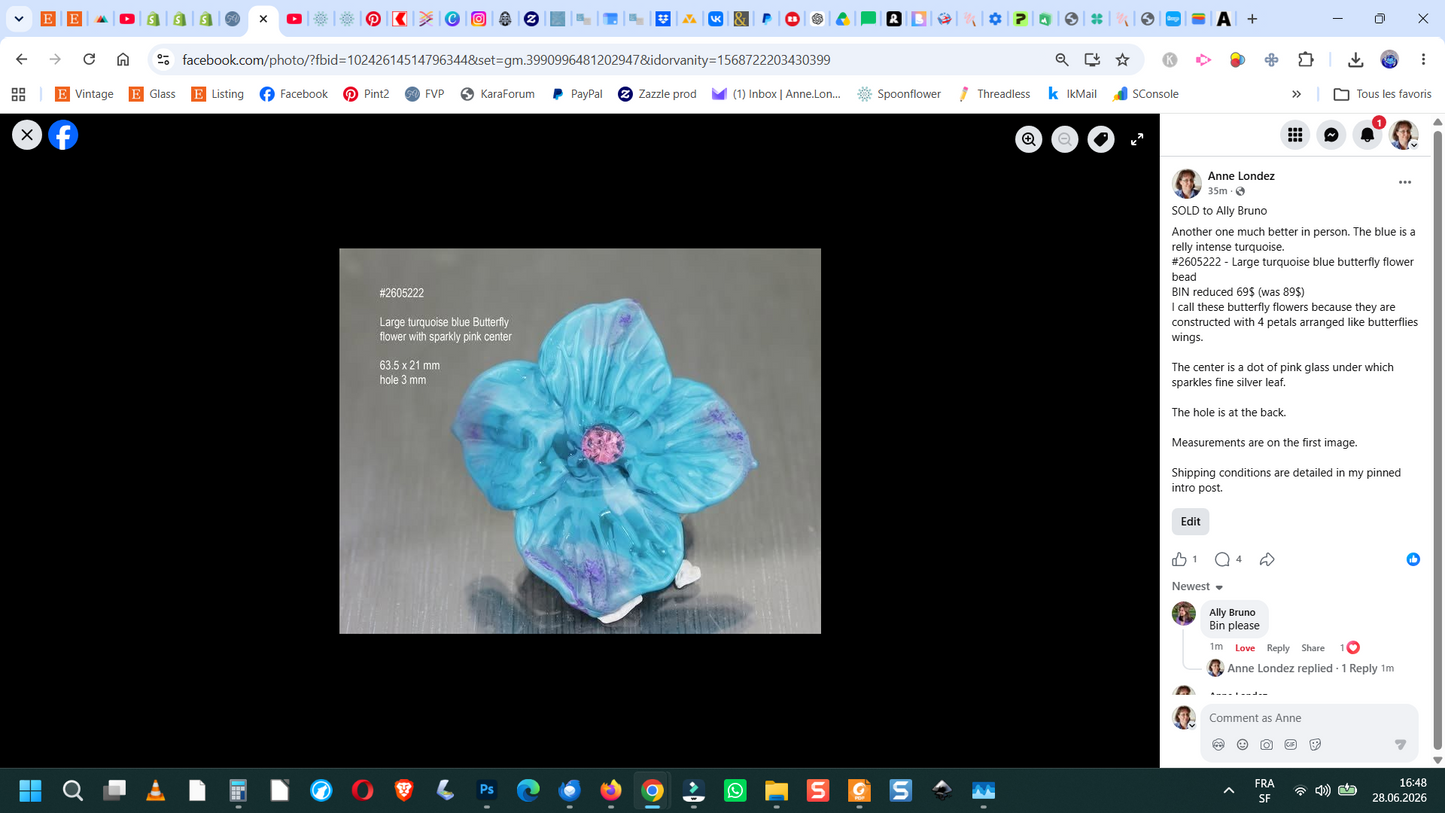
Task: Zoom out of the photo
Action: point(1065,140)
